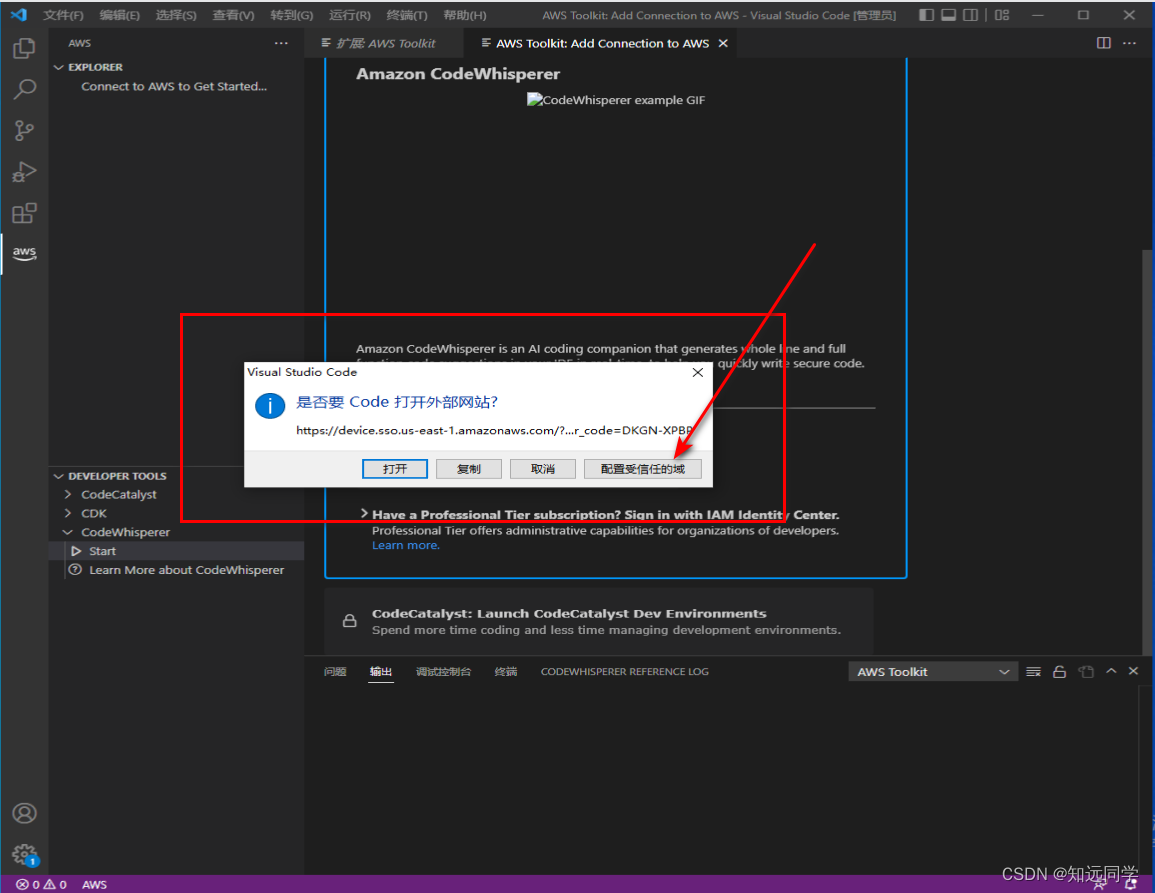Expand the Professional Tier subscription section

(x=364, y=514)
